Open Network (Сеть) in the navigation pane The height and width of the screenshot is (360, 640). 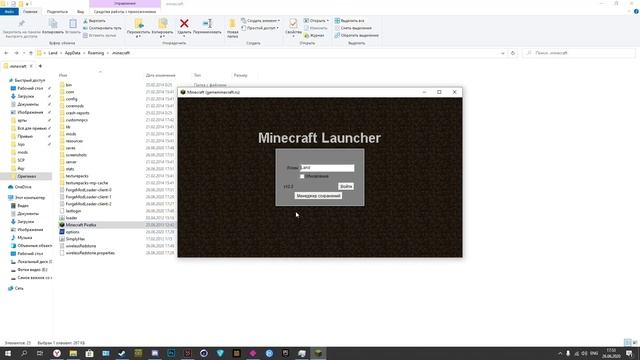coord(19,288)
